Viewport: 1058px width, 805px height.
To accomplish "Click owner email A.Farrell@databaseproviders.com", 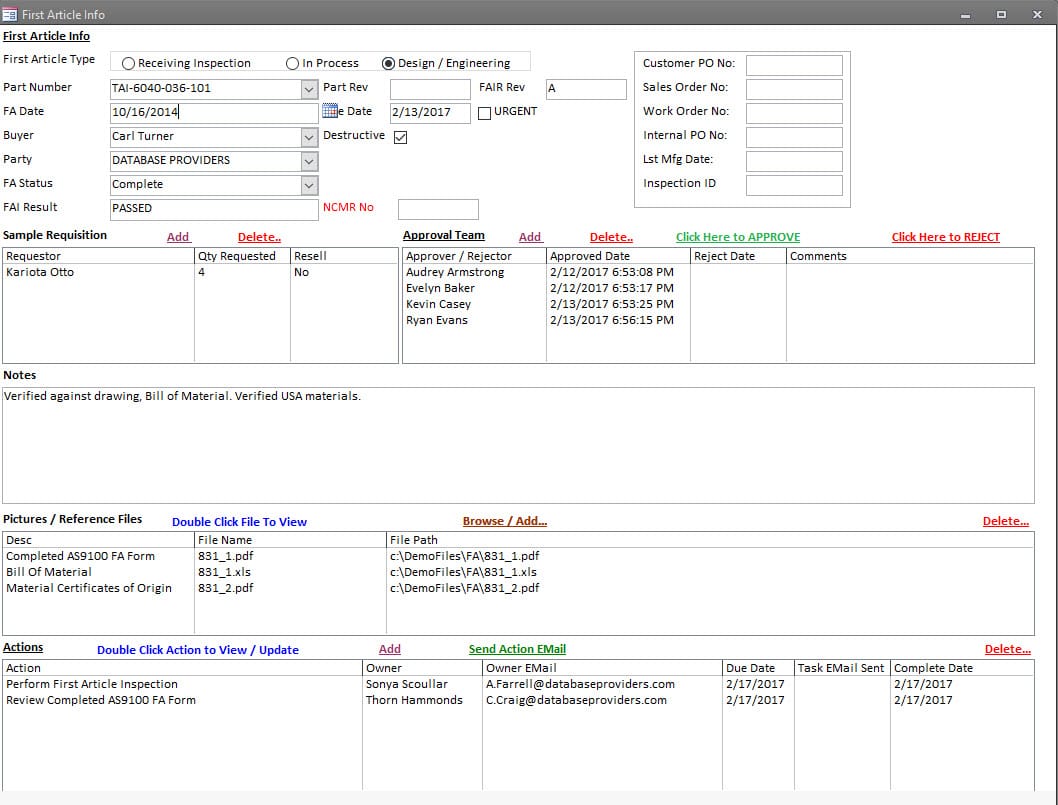I will tap(580, 684).
